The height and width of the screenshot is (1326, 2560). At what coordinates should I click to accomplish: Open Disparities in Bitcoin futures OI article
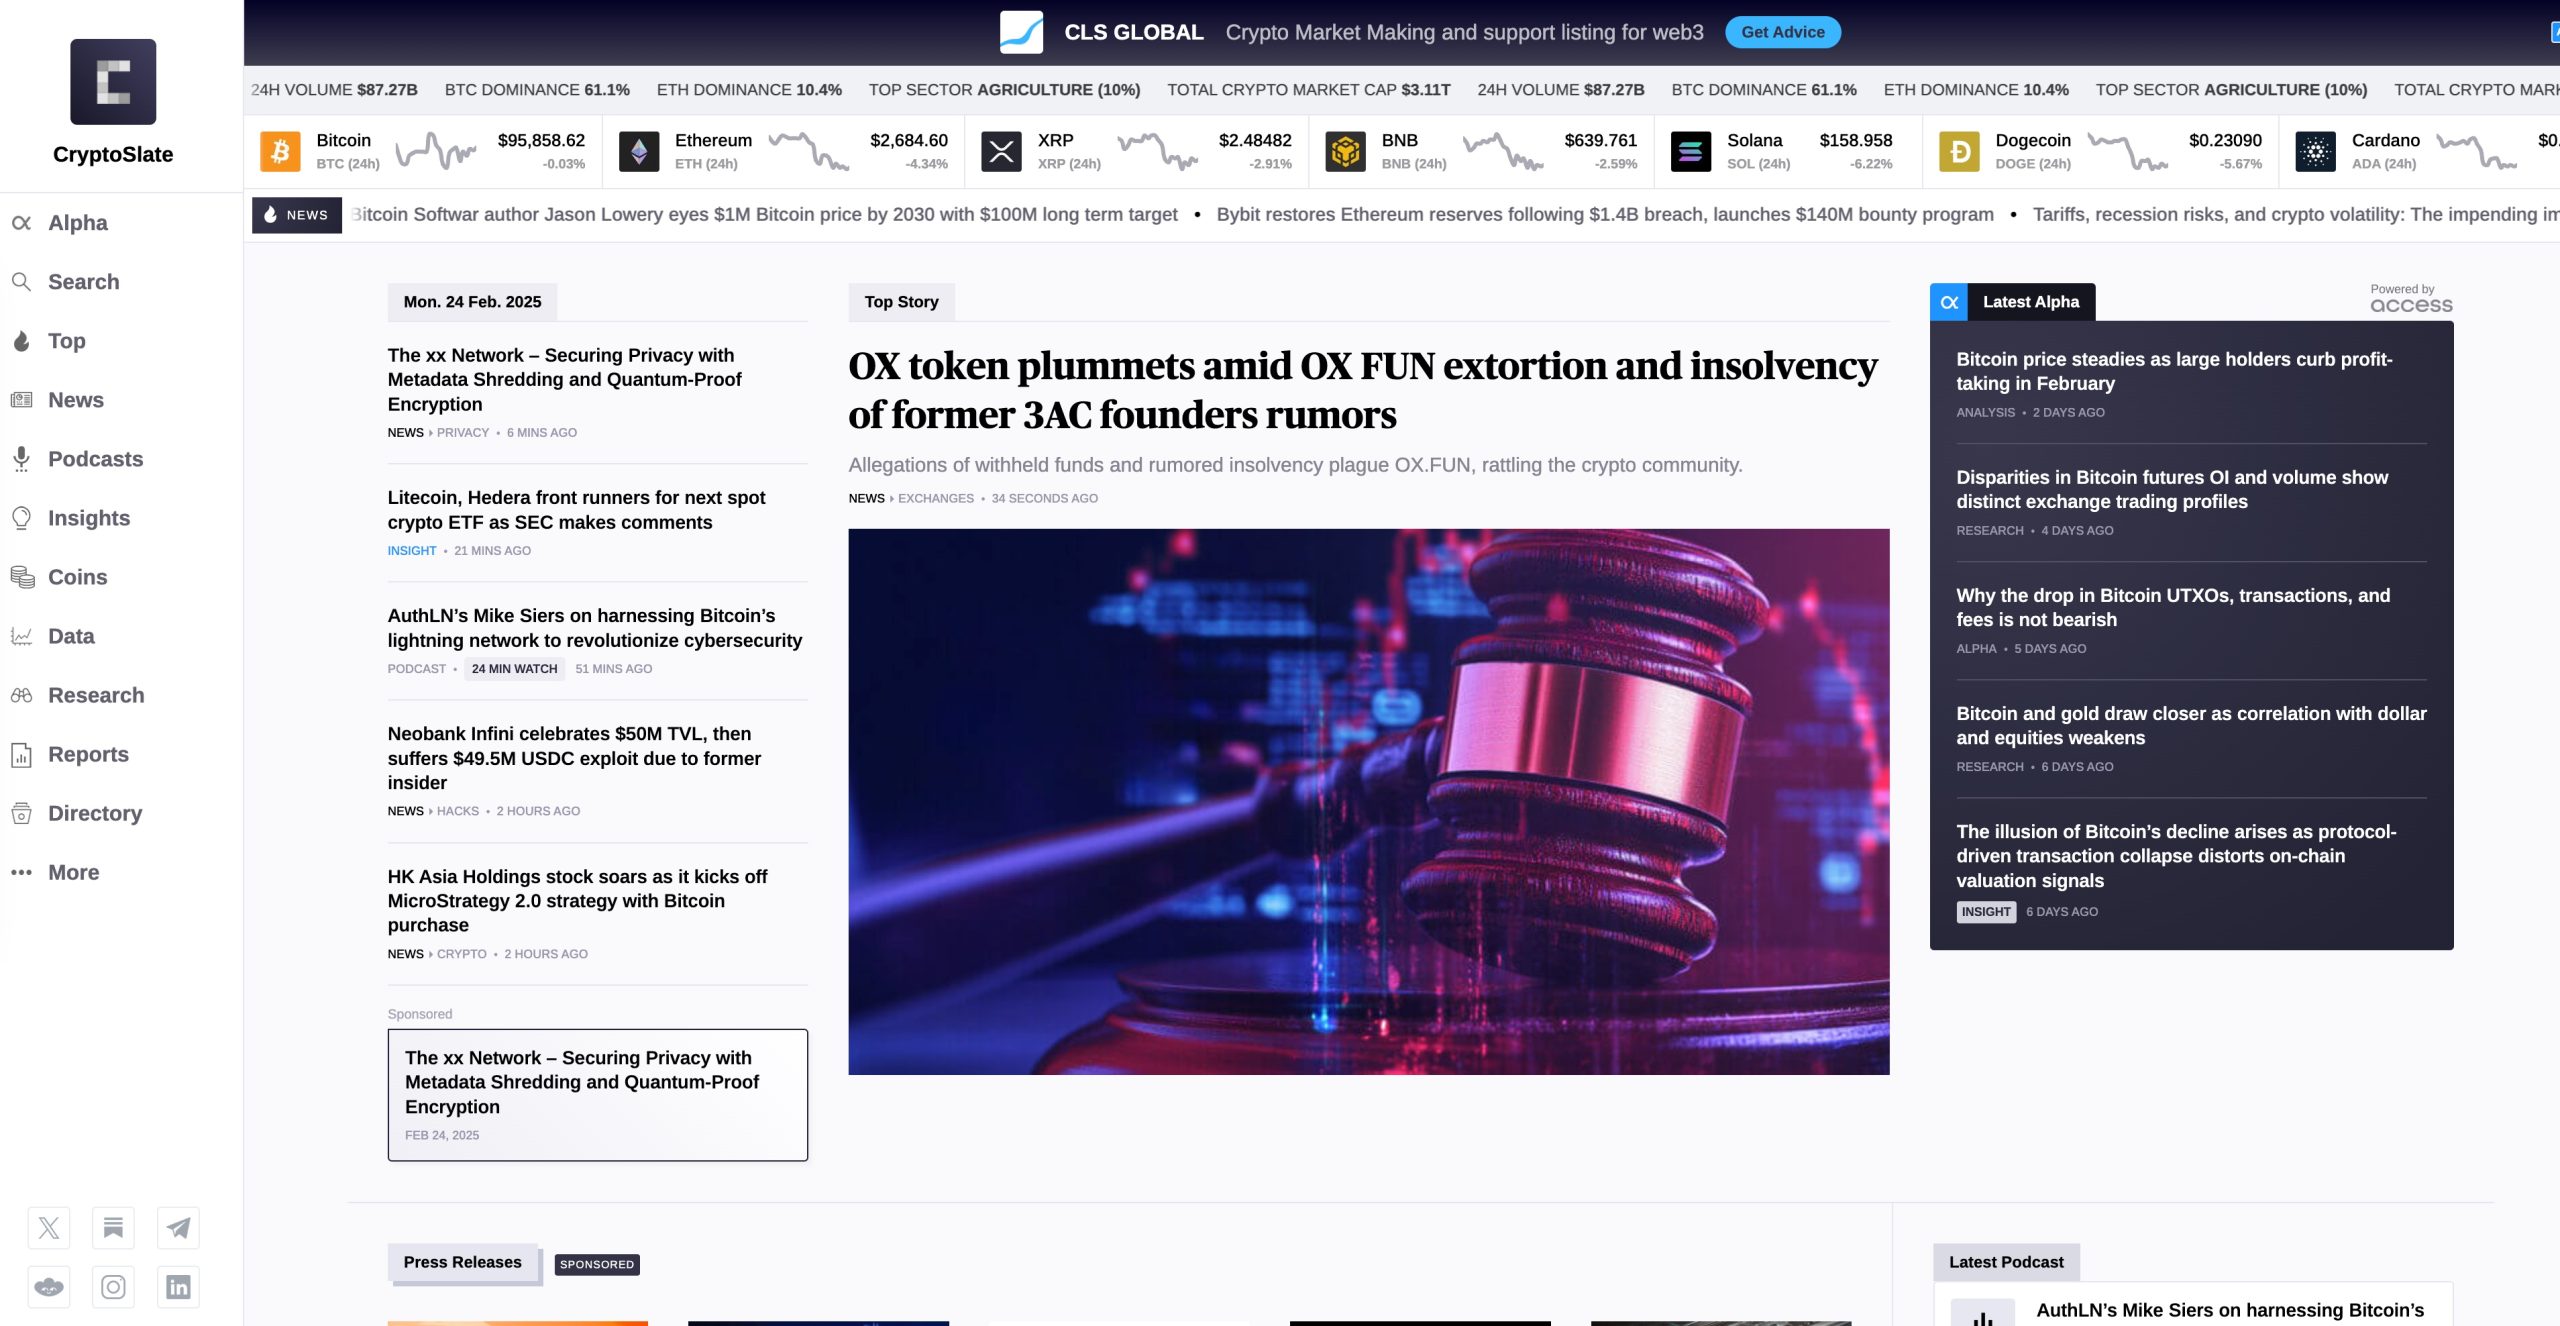(x=2172, y=490)
